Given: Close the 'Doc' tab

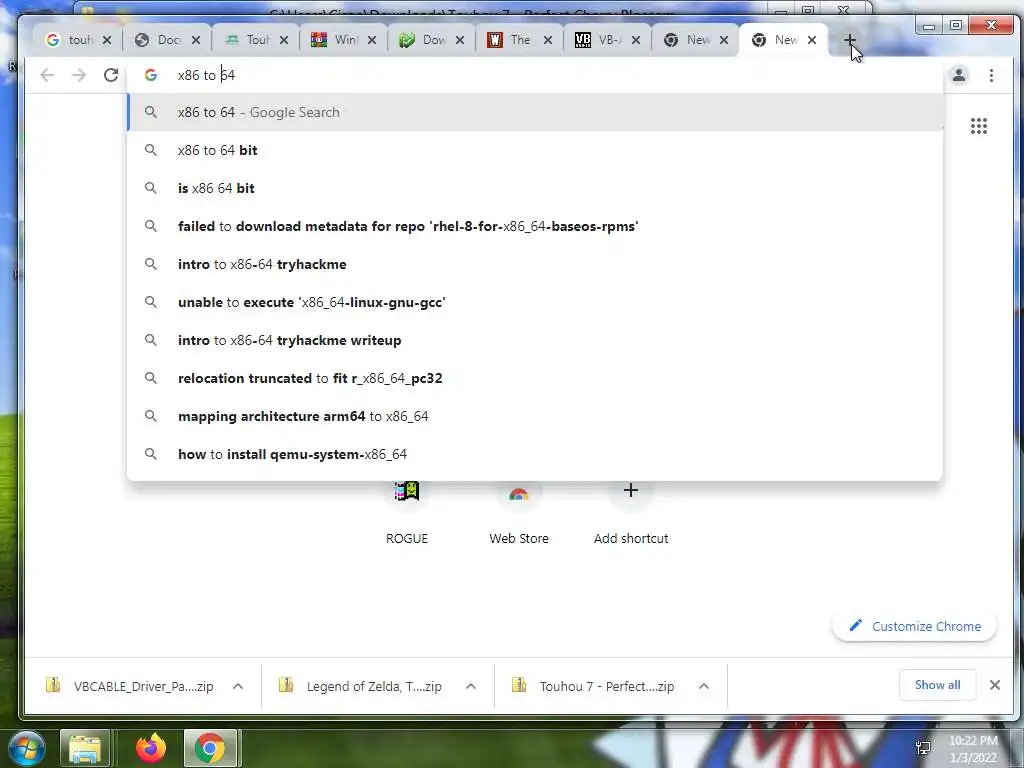Looking at the screenshot, I should pos(195,40).
